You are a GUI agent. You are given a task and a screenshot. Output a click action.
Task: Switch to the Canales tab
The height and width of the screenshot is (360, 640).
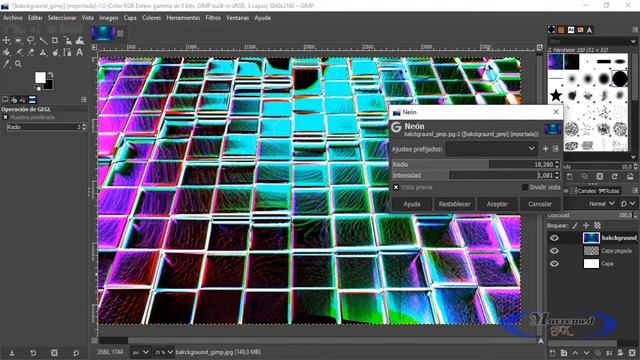[584, 191]
